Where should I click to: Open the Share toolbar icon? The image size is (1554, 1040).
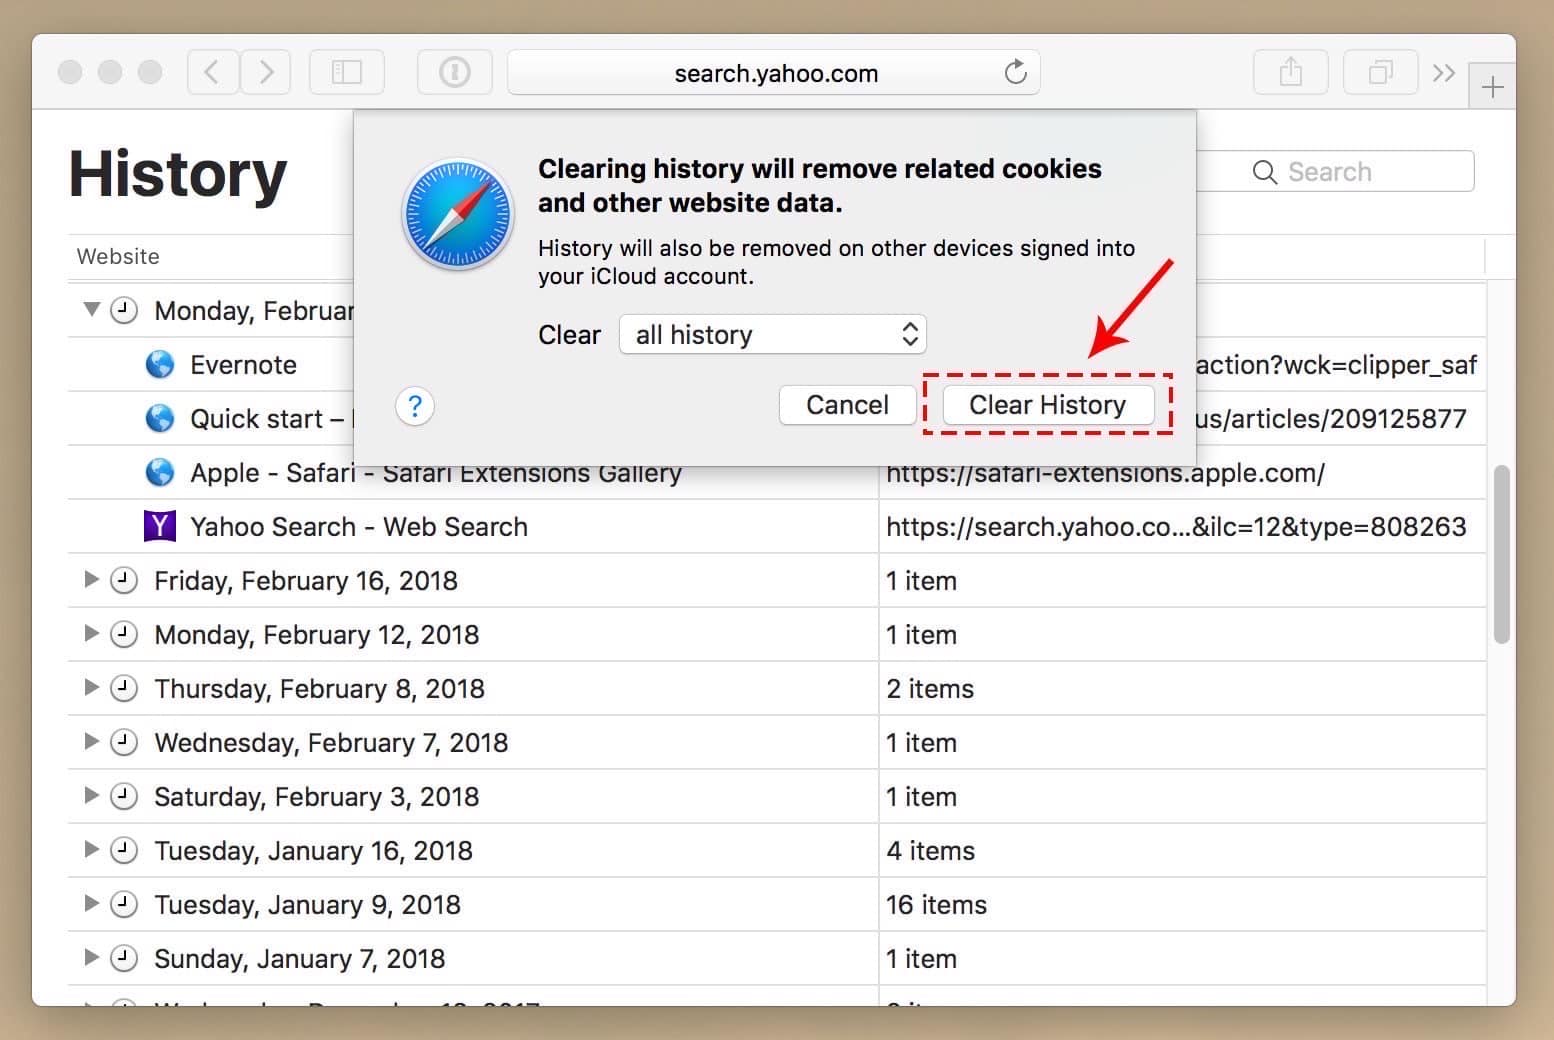point(1291,72)
